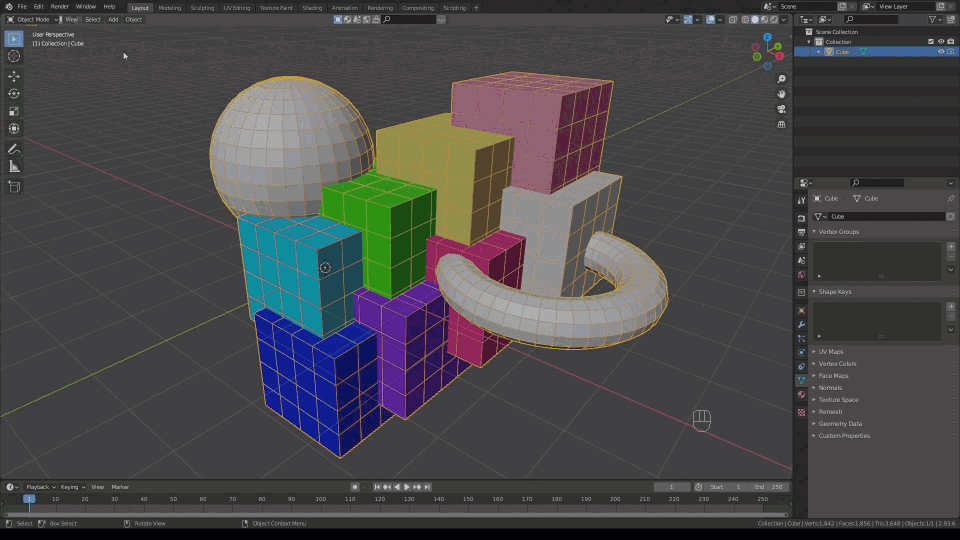This screenshot has width=960, height=540.
Task: Choose the Scale tool
Action: (x=14, y=111)
